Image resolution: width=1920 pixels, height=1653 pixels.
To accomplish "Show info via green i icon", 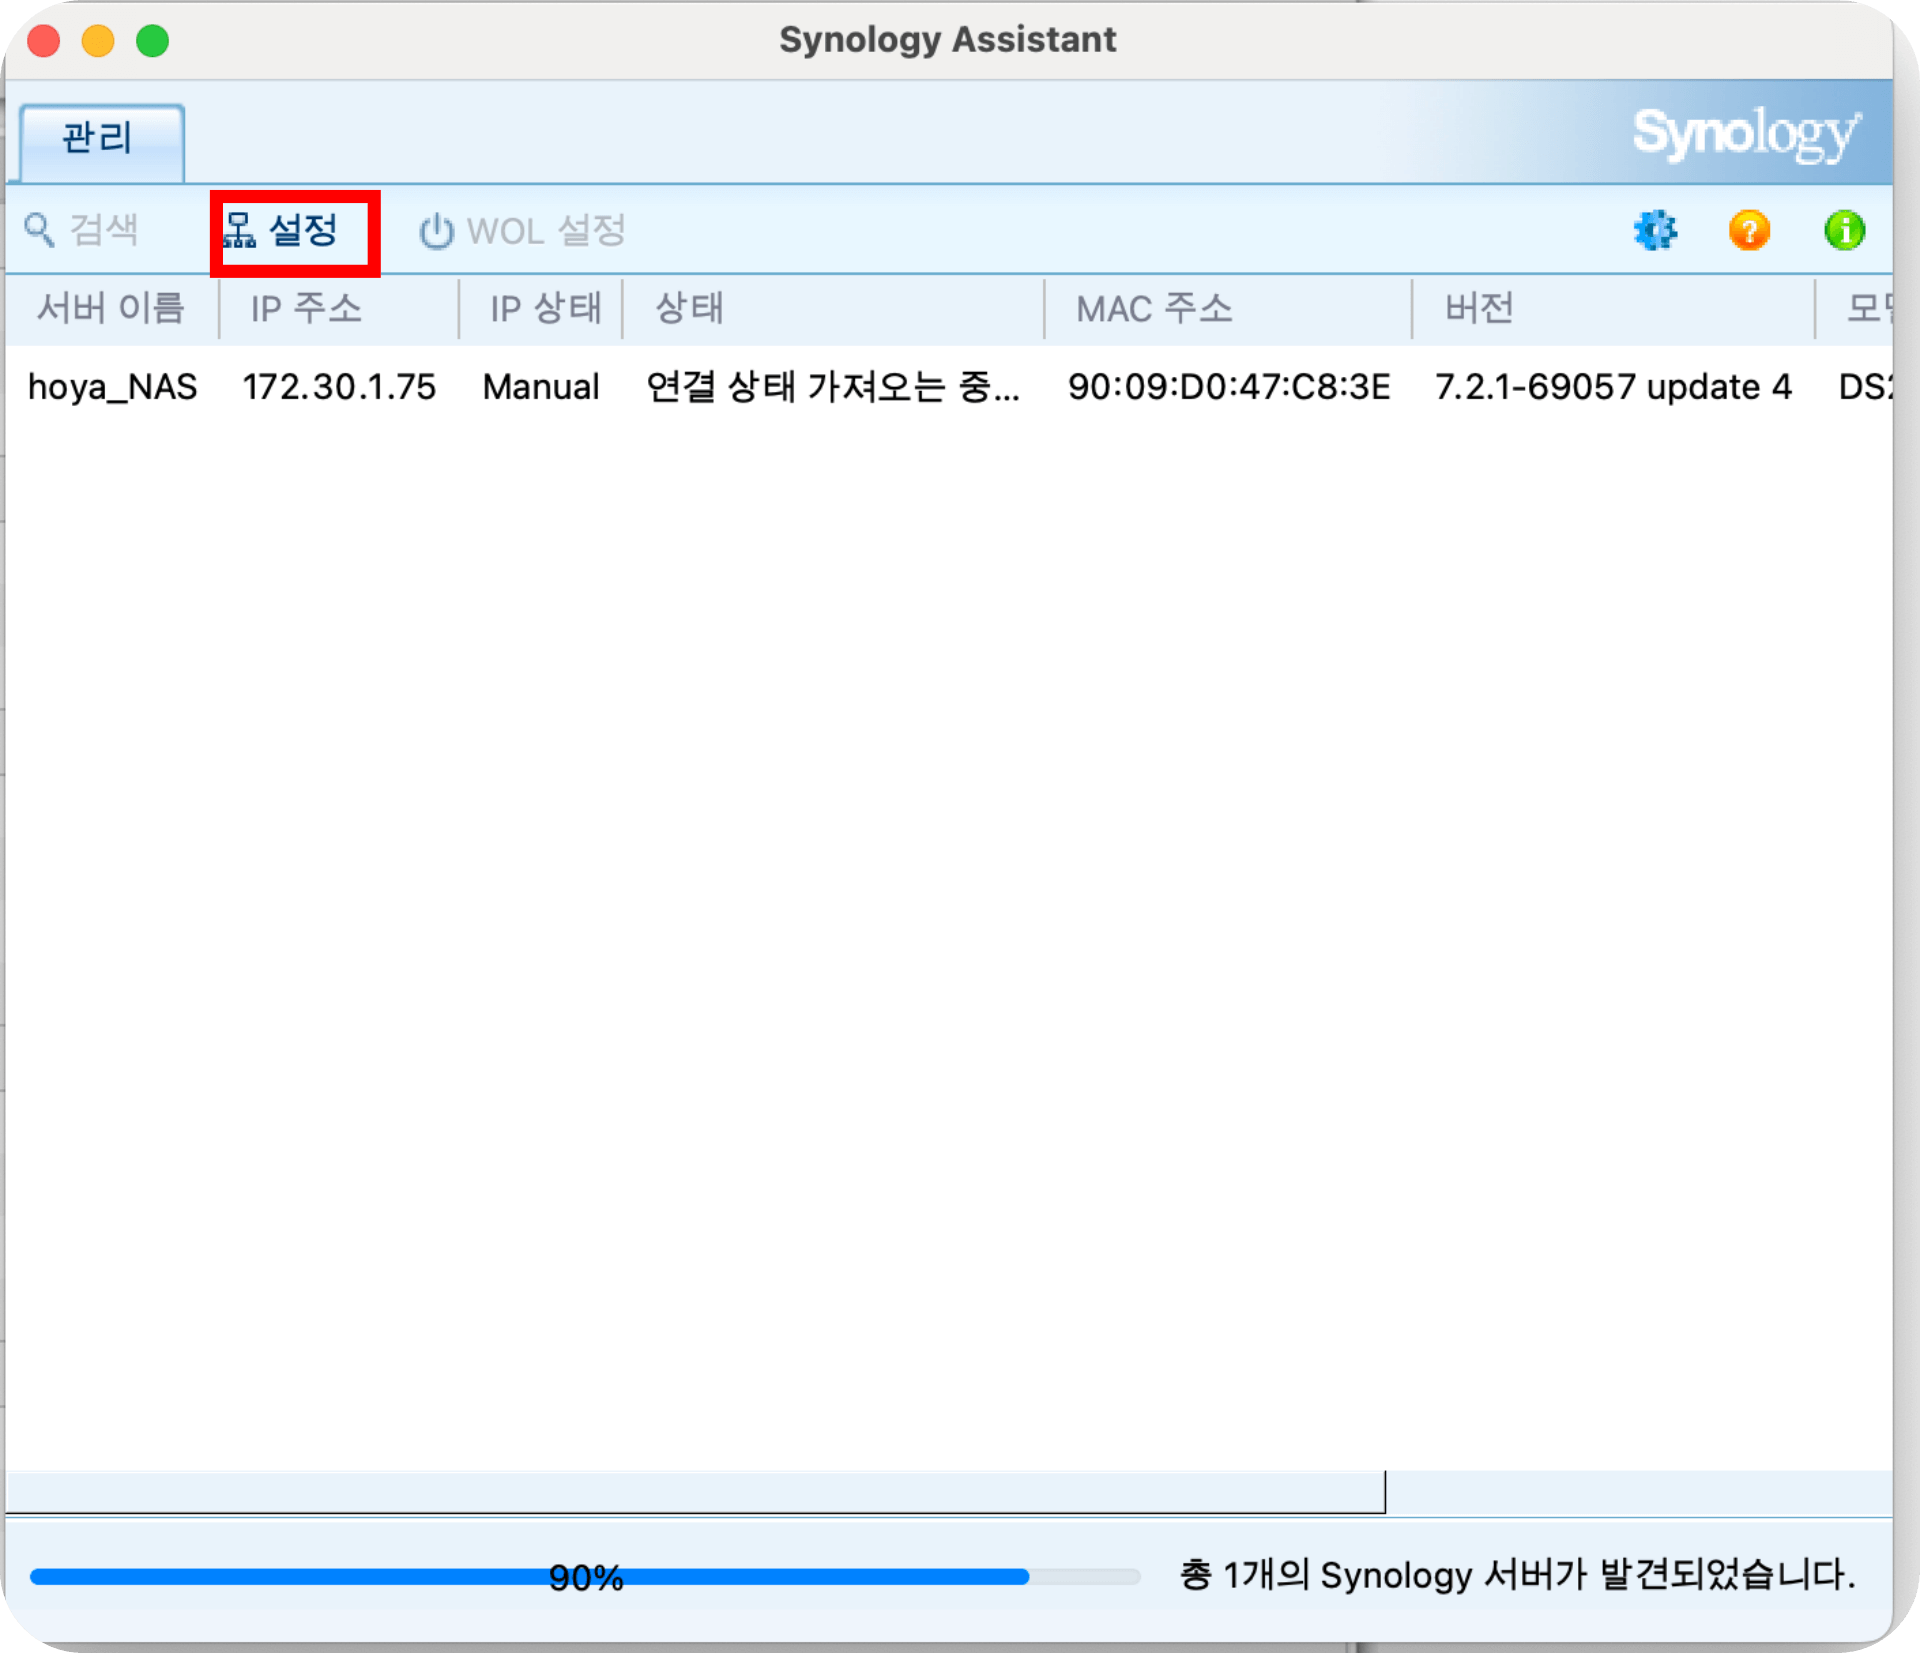I will tap(1844, 231).
